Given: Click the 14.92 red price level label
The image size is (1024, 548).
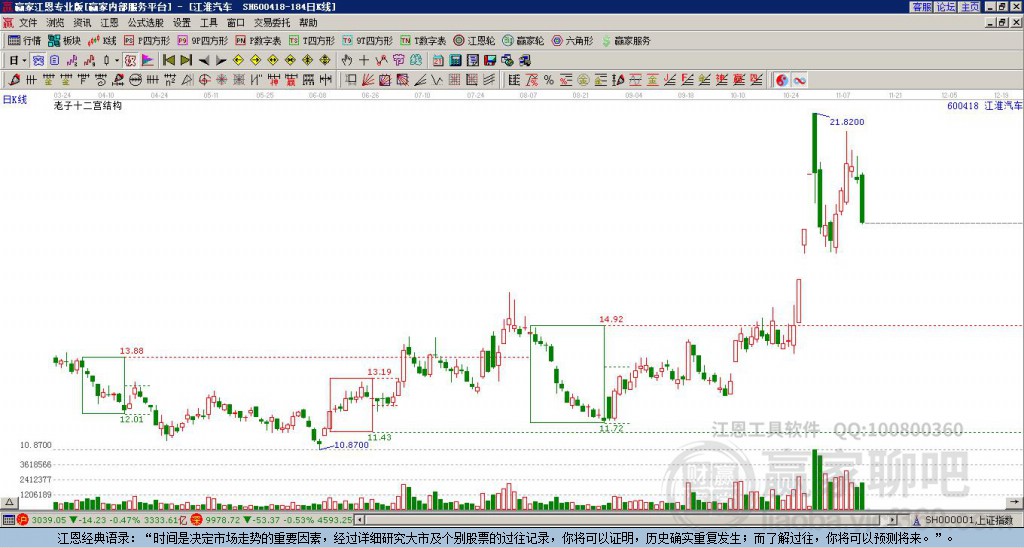Looking at the screenshot, I should 611,319.
